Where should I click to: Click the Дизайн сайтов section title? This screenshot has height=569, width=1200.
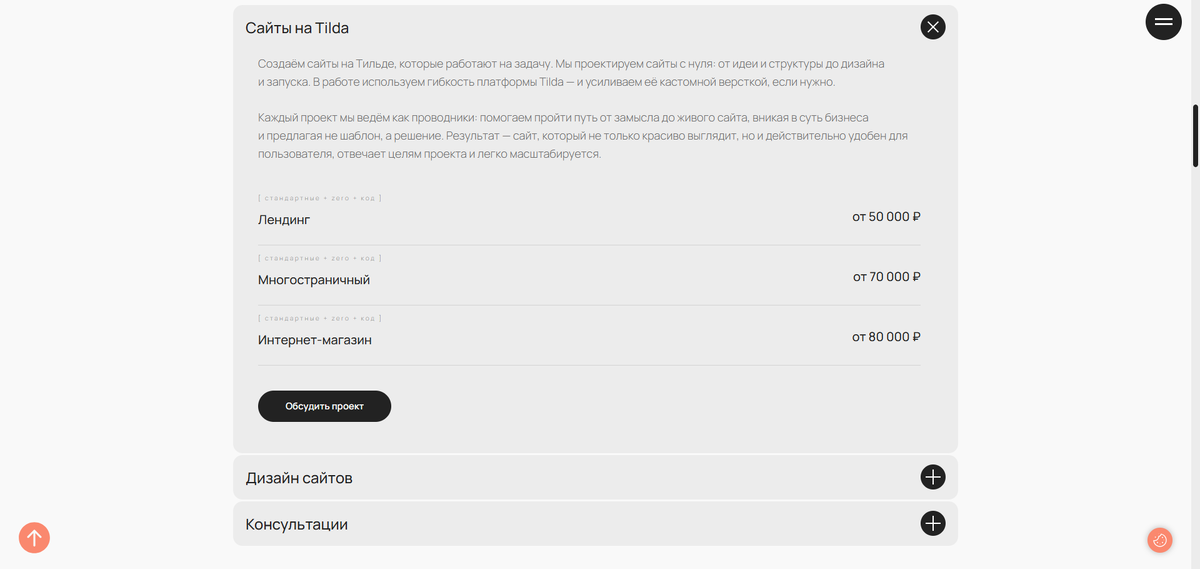point(299,478)
